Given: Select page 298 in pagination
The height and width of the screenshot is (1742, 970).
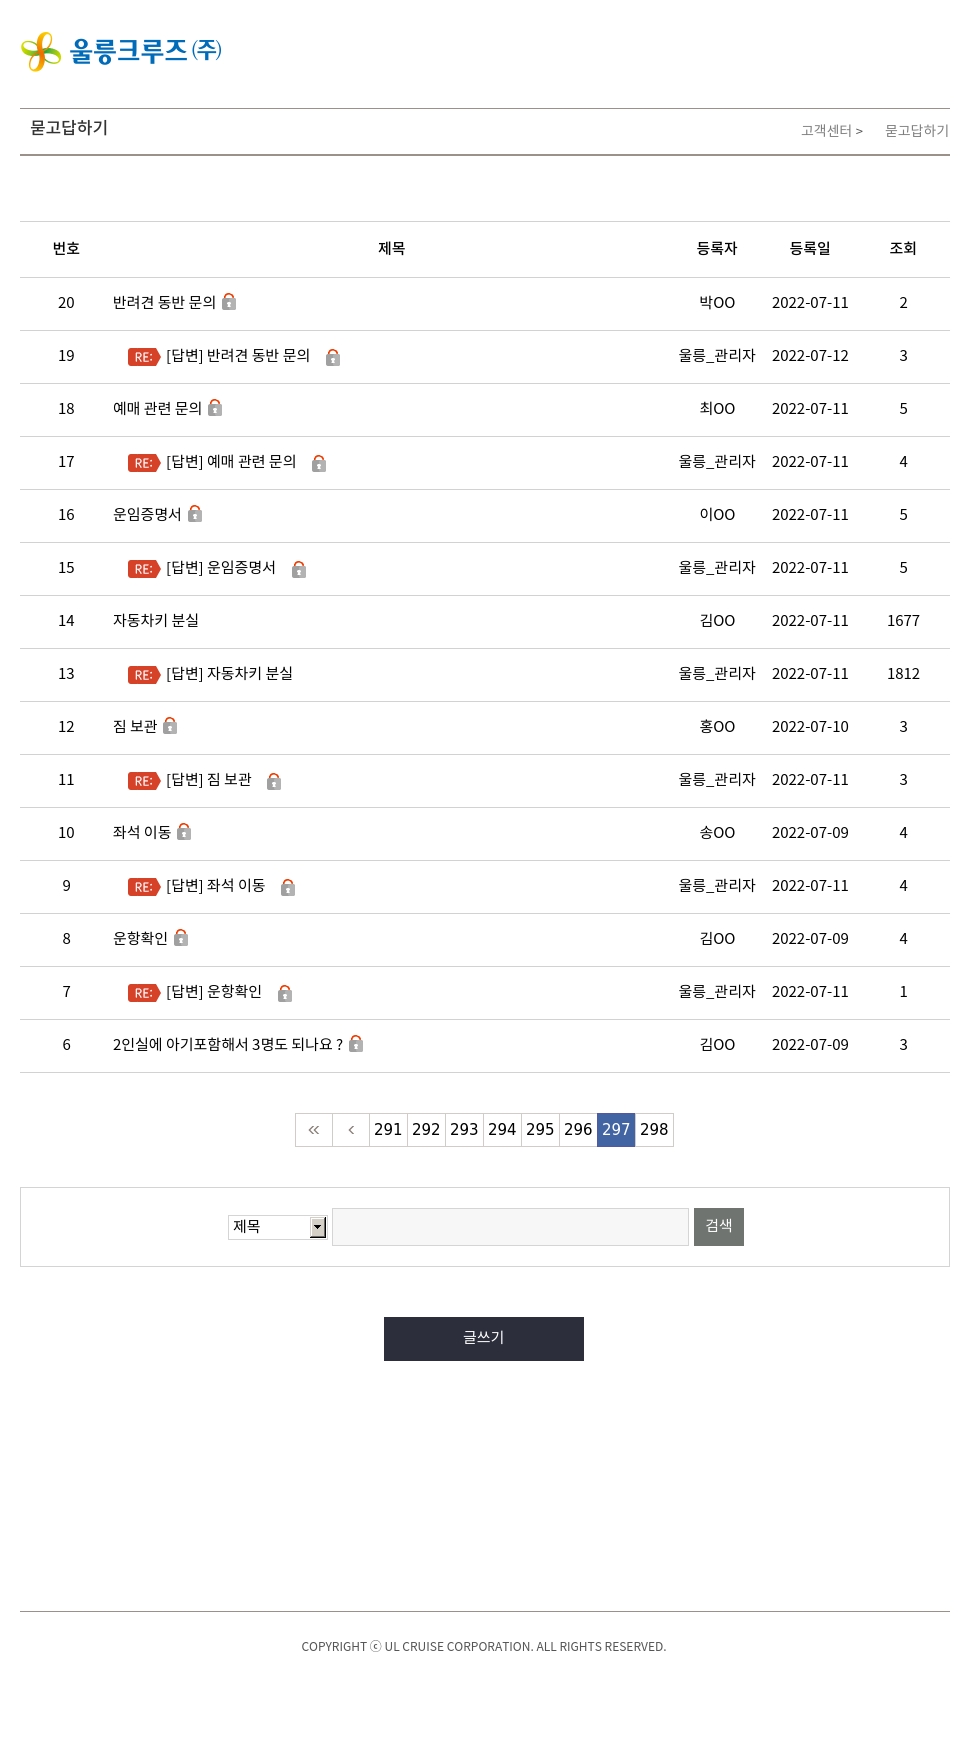Looking at the screenshot, I should click(x=654, y=1130).
